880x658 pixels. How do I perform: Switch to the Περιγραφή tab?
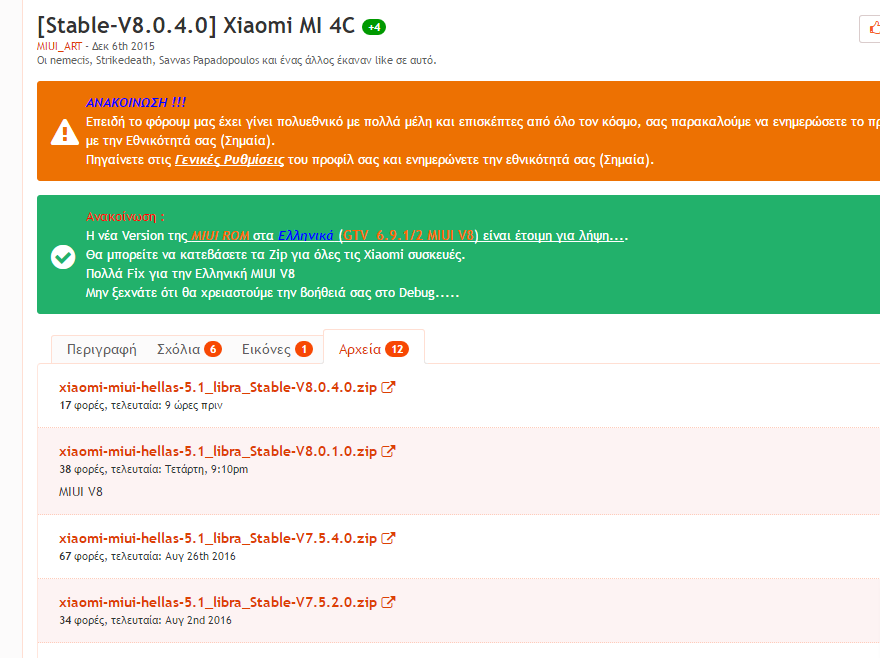(x=102, y=349)
